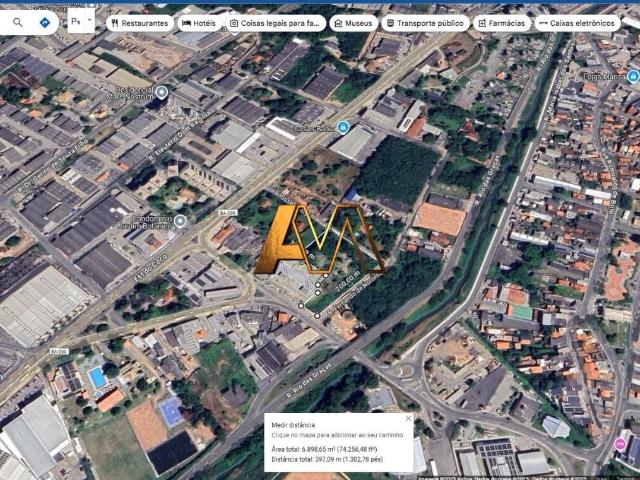
Task: Click the 200,00 m measurement label
Action: click(347, 282)
